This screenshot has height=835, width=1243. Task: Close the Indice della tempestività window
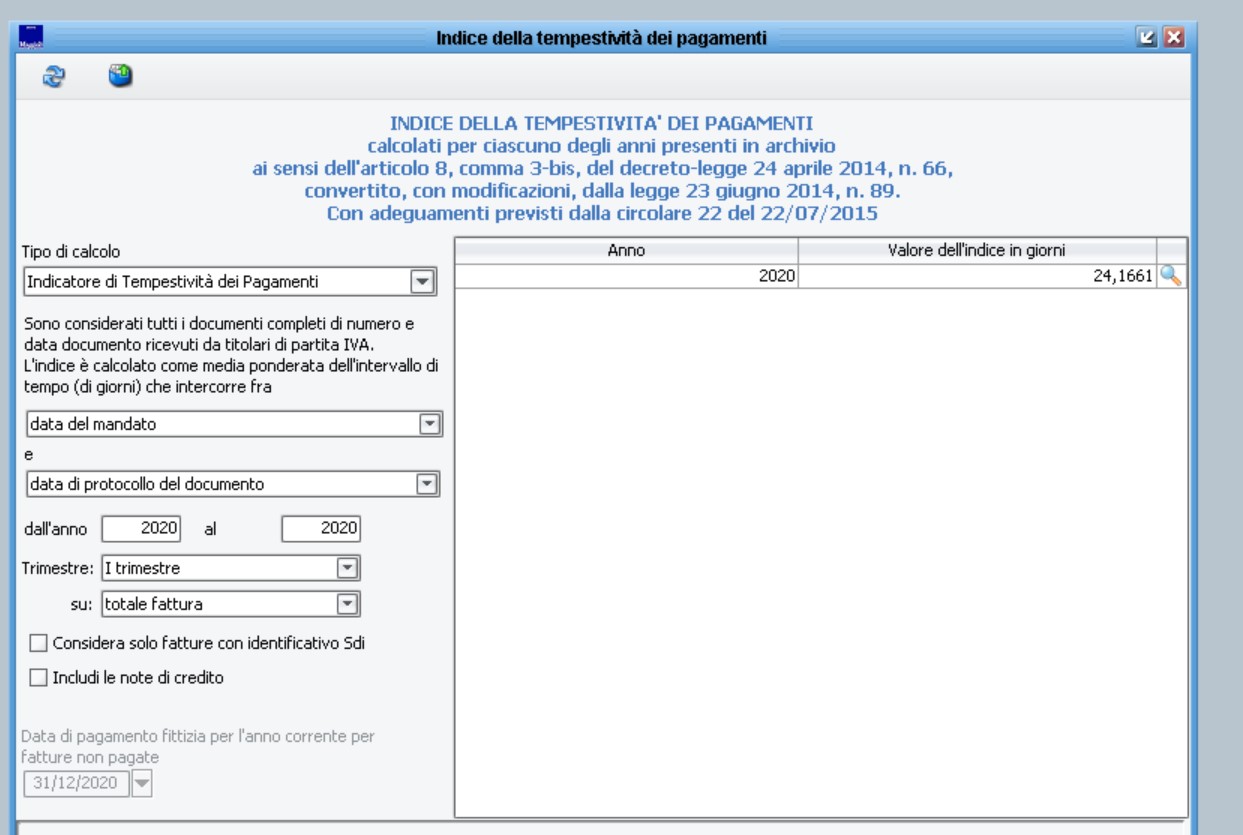click(x=1172, y=39)
